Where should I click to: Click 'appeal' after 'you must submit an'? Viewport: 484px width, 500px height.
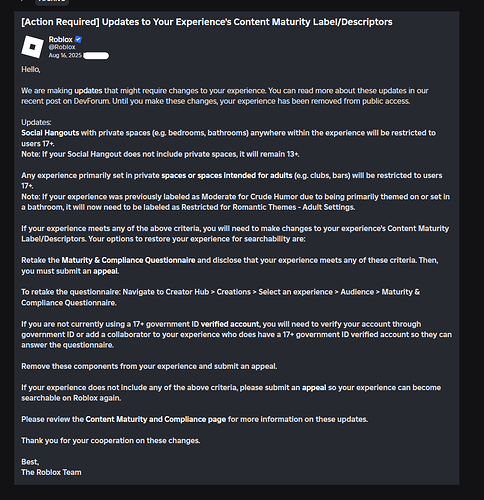tap(106, 271)
